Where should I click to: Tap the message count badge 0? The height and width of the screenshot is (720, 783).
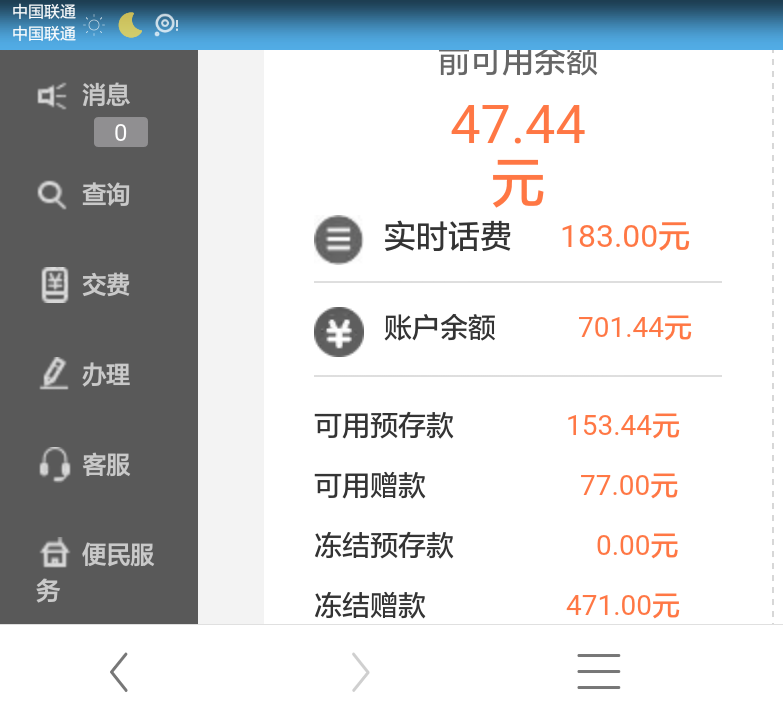(121, 132)
